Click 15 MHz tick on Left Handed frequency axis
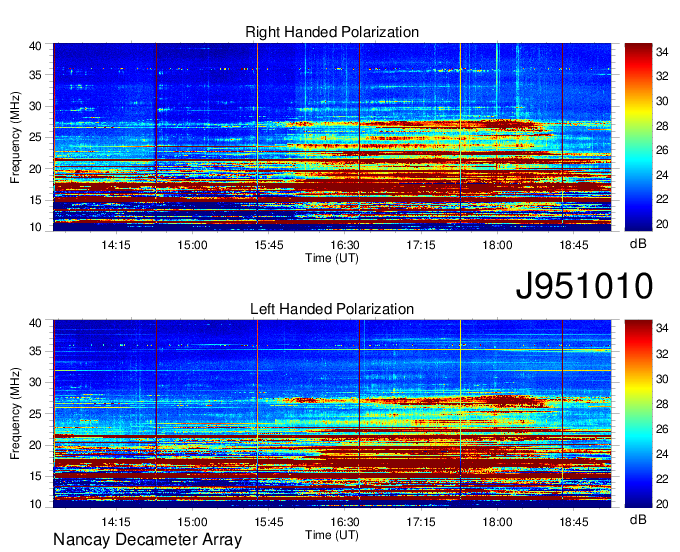 coord(35,477)
